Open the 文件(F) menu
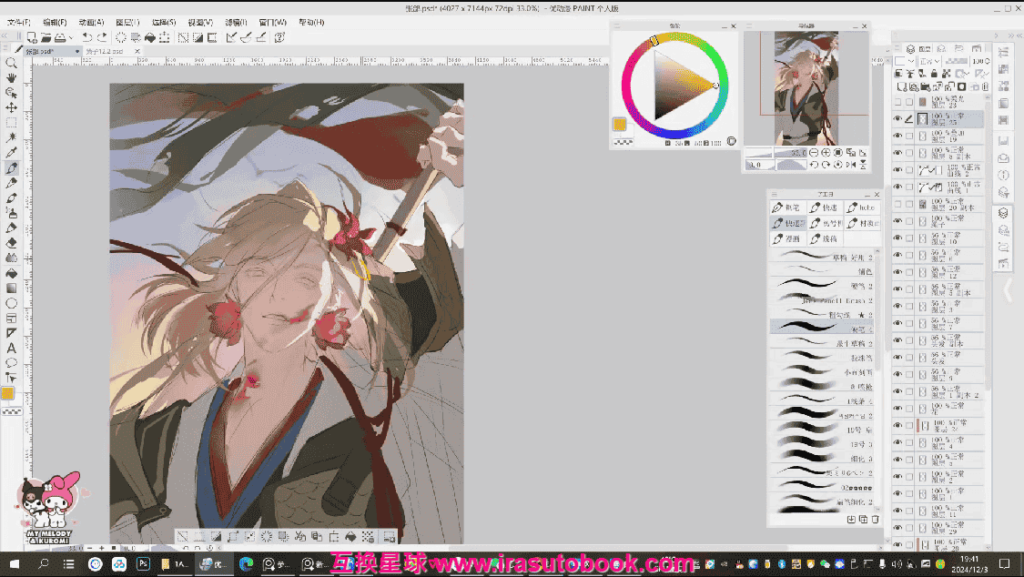This screenshot has width=1024, height=577. (x=18, y=22)
